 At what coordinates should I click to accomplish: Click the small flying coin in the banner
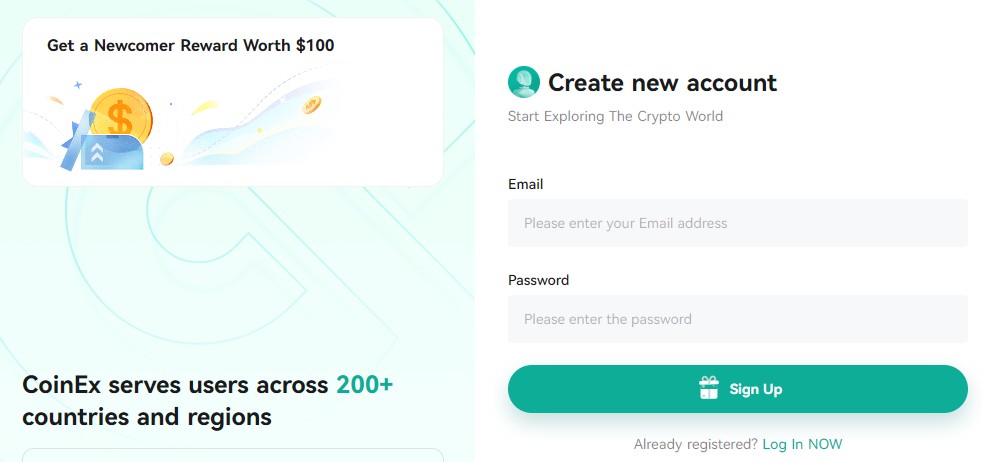click(x=311, y=105)
